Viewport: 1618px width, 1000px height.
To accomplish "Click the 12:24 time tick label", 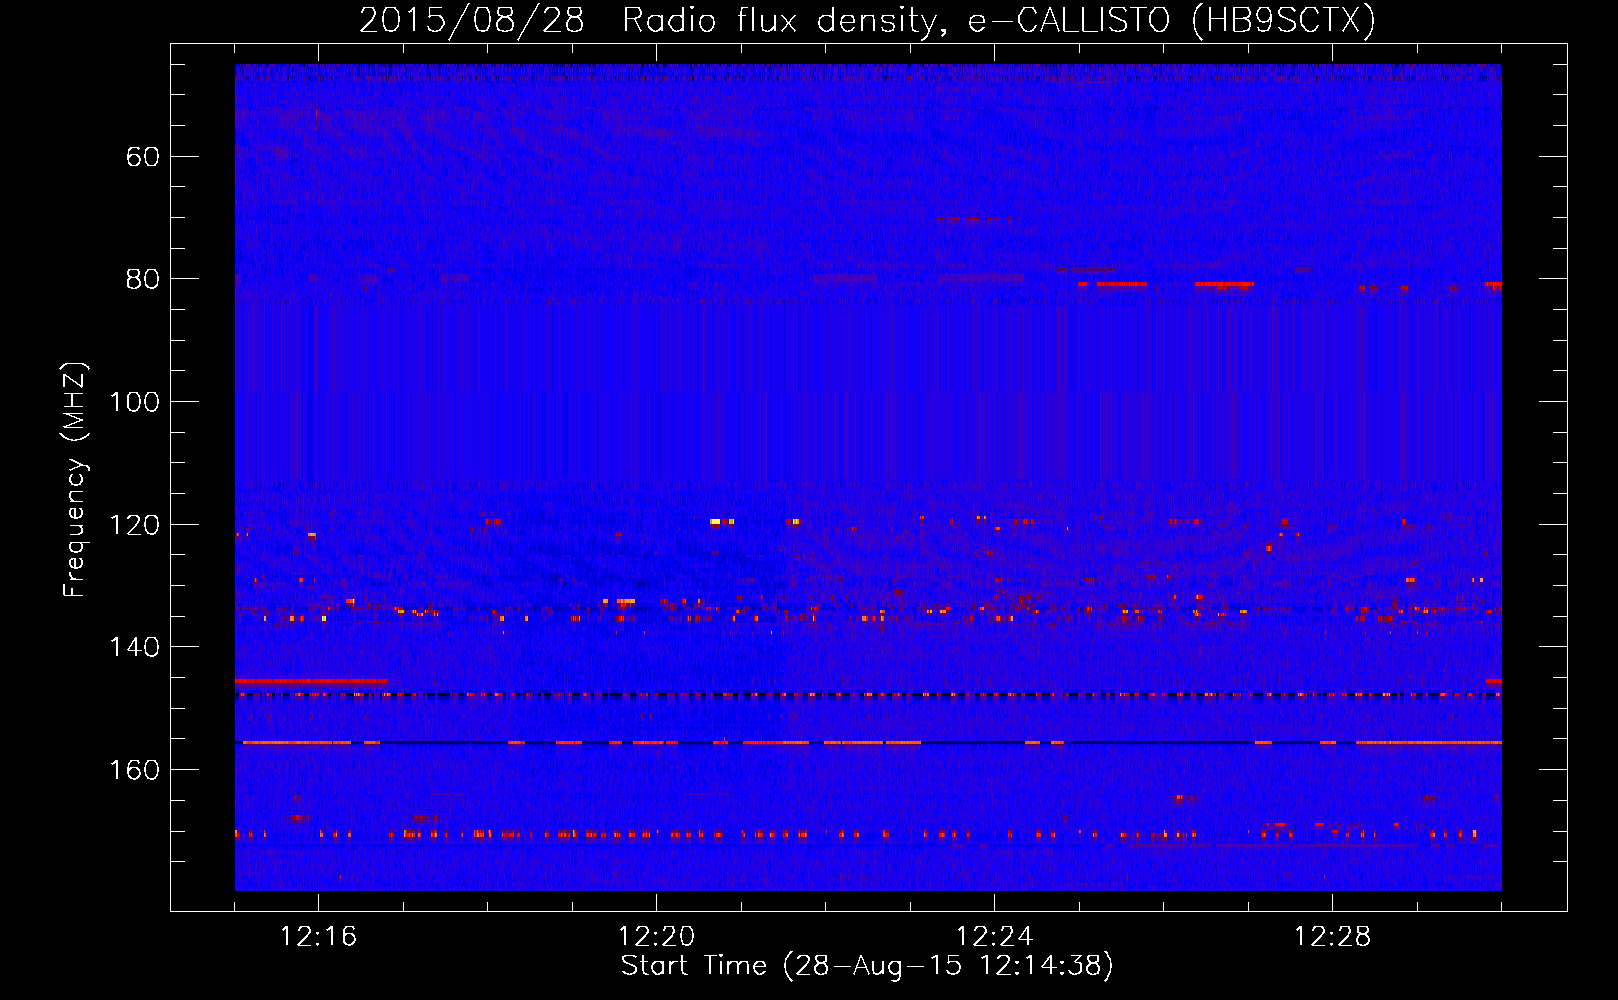I will coord(994,937).
